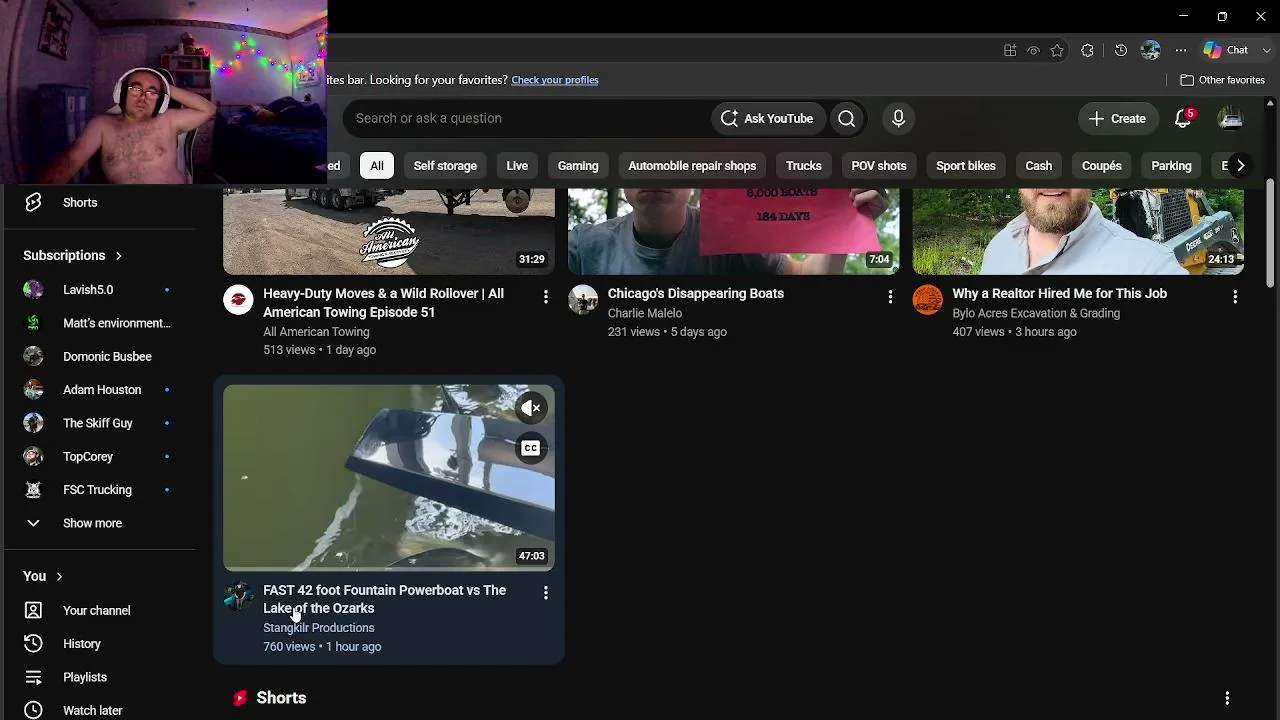Show next filter chips with the right arrow
The width and height of the screenshot is (1280, 720).
[x=1240, y=166]
